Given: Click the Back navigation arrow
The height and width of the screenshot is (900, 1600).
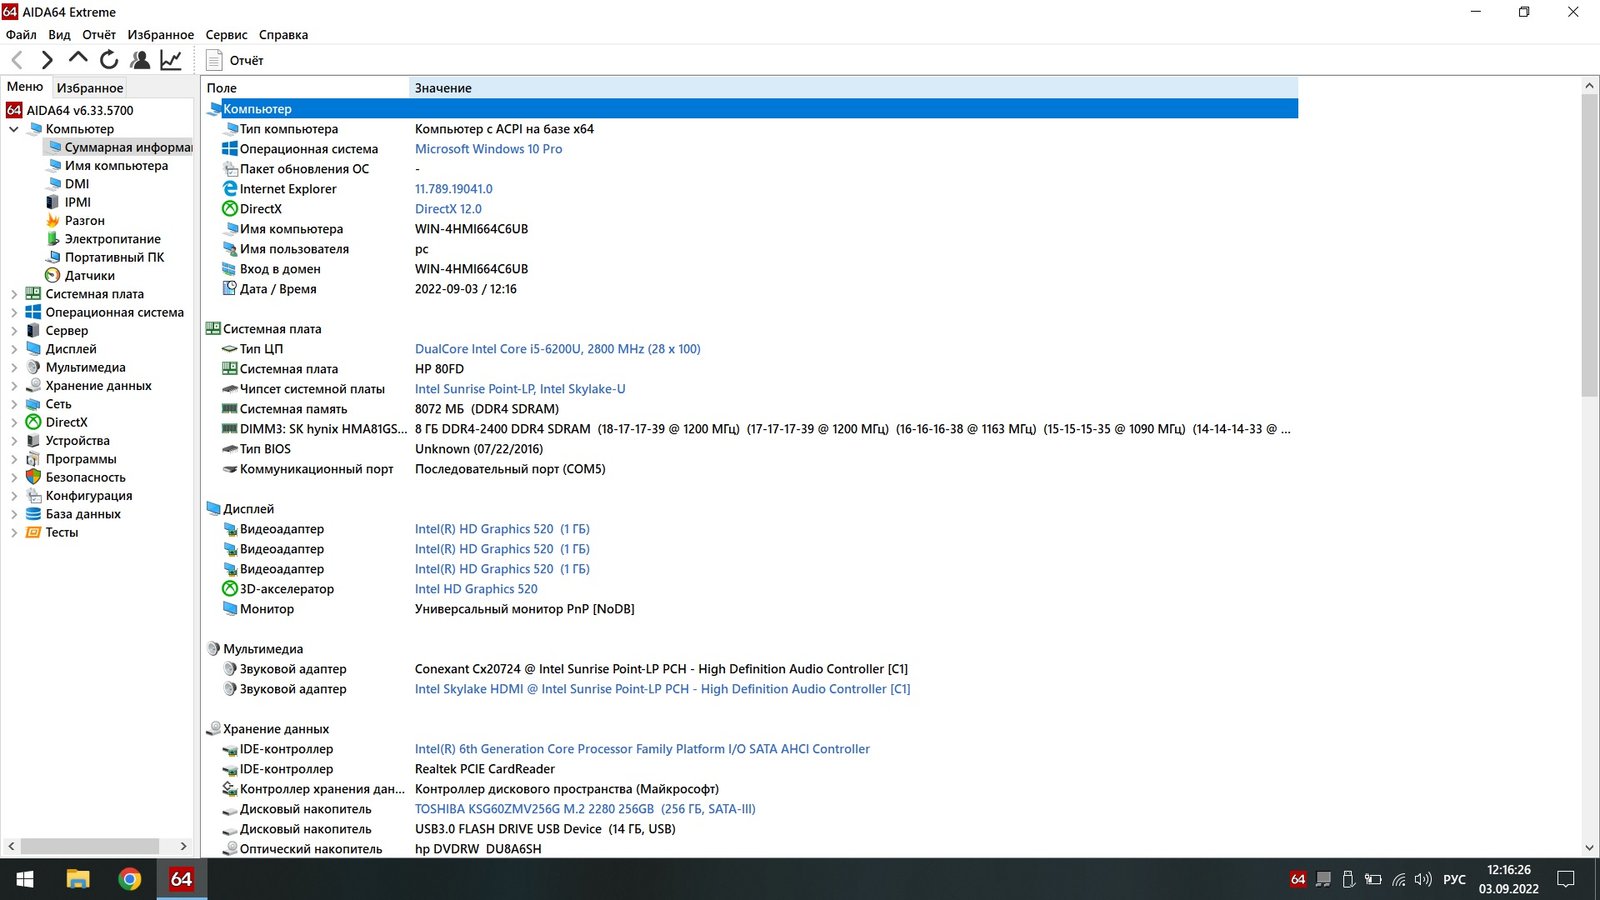Looking at the screenshot, I should pos(17,60).
